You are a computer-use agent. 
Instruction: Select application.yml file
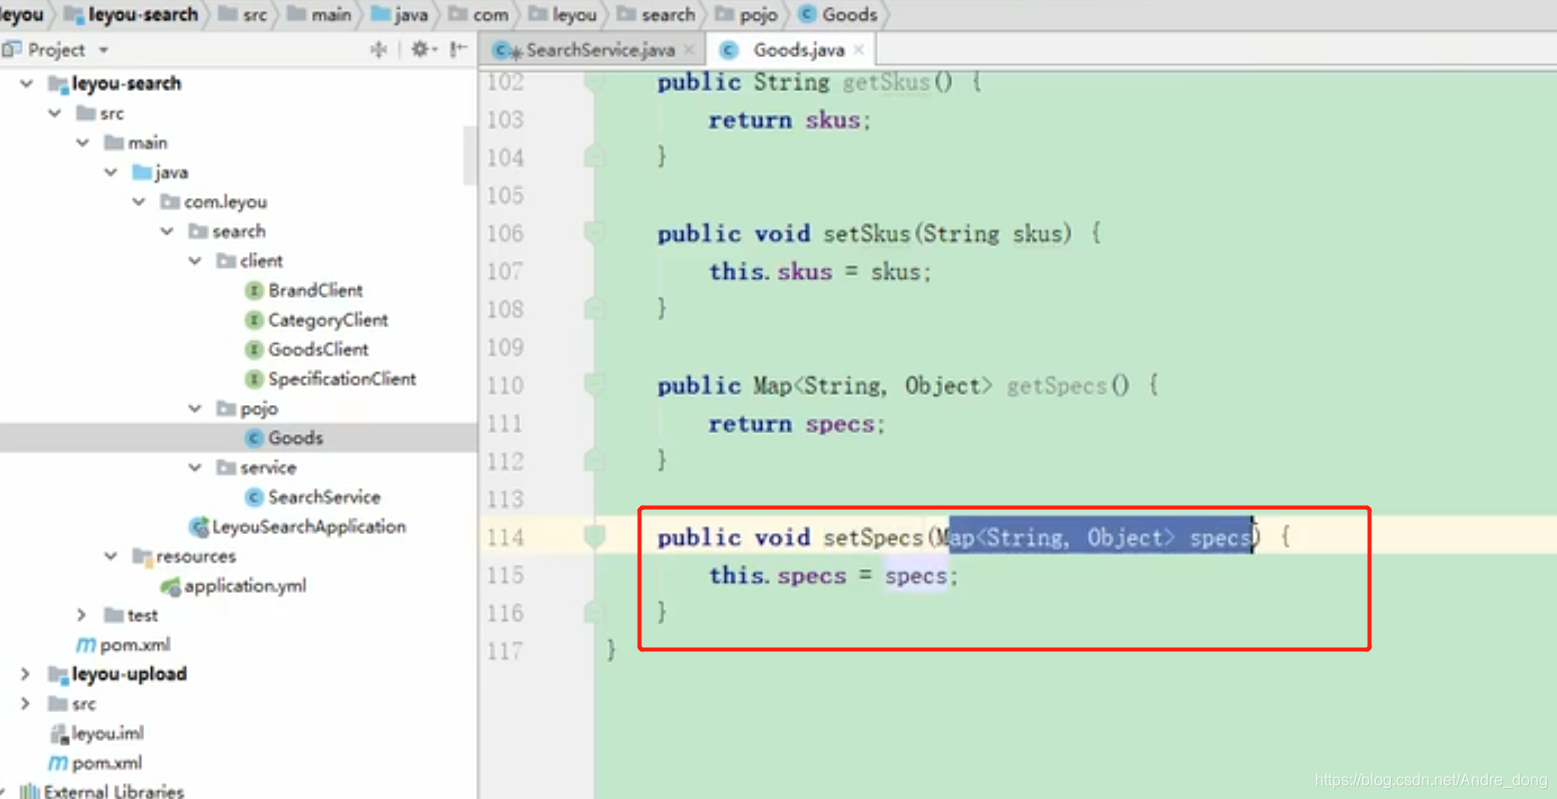(x=245, y=586)
